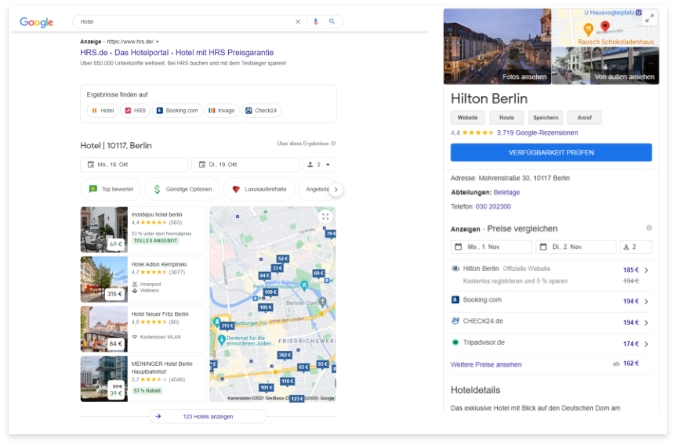The image size is (676, 446).
Task: Select the HRS results chip
Action: click(x=135, y=111)
